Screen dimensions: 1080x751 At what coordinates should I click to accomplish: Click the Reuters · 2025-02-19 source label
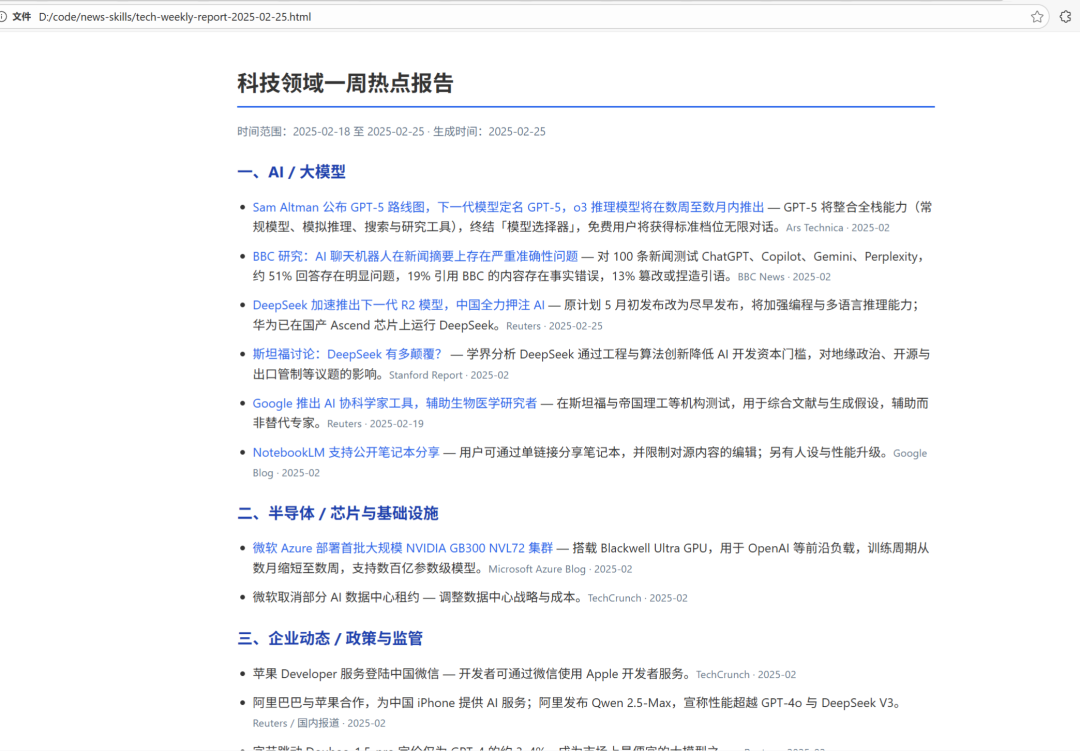pos(375,424)
